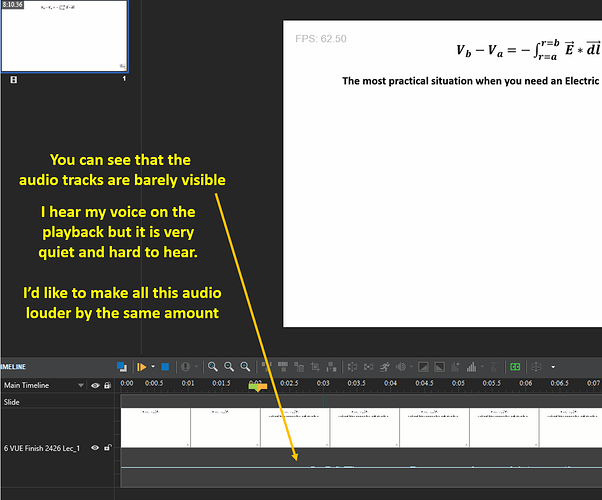This screenshot has width=602, height=500.
Task: Click the zoom to fit magnifier icon
Action: [x=245, y=367]
